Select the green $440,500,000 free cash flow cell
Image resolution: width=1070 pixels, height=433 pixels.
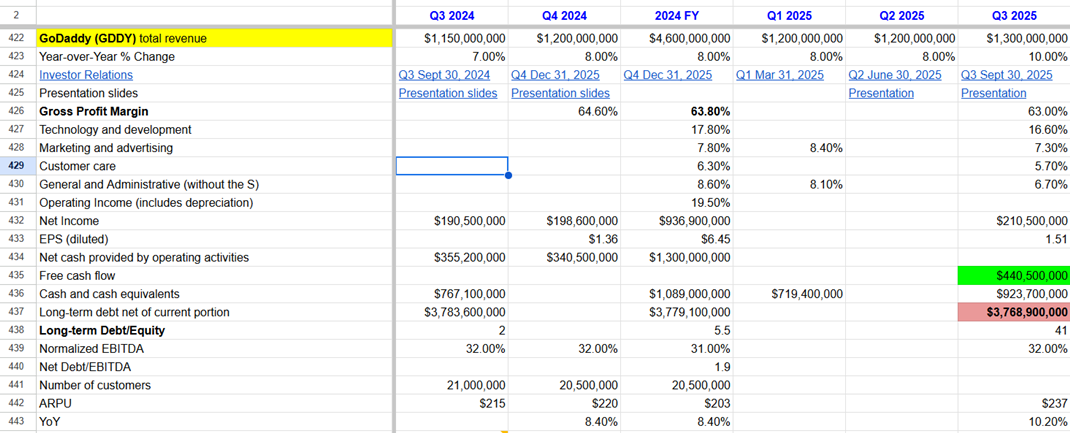tap(1014, 275)
